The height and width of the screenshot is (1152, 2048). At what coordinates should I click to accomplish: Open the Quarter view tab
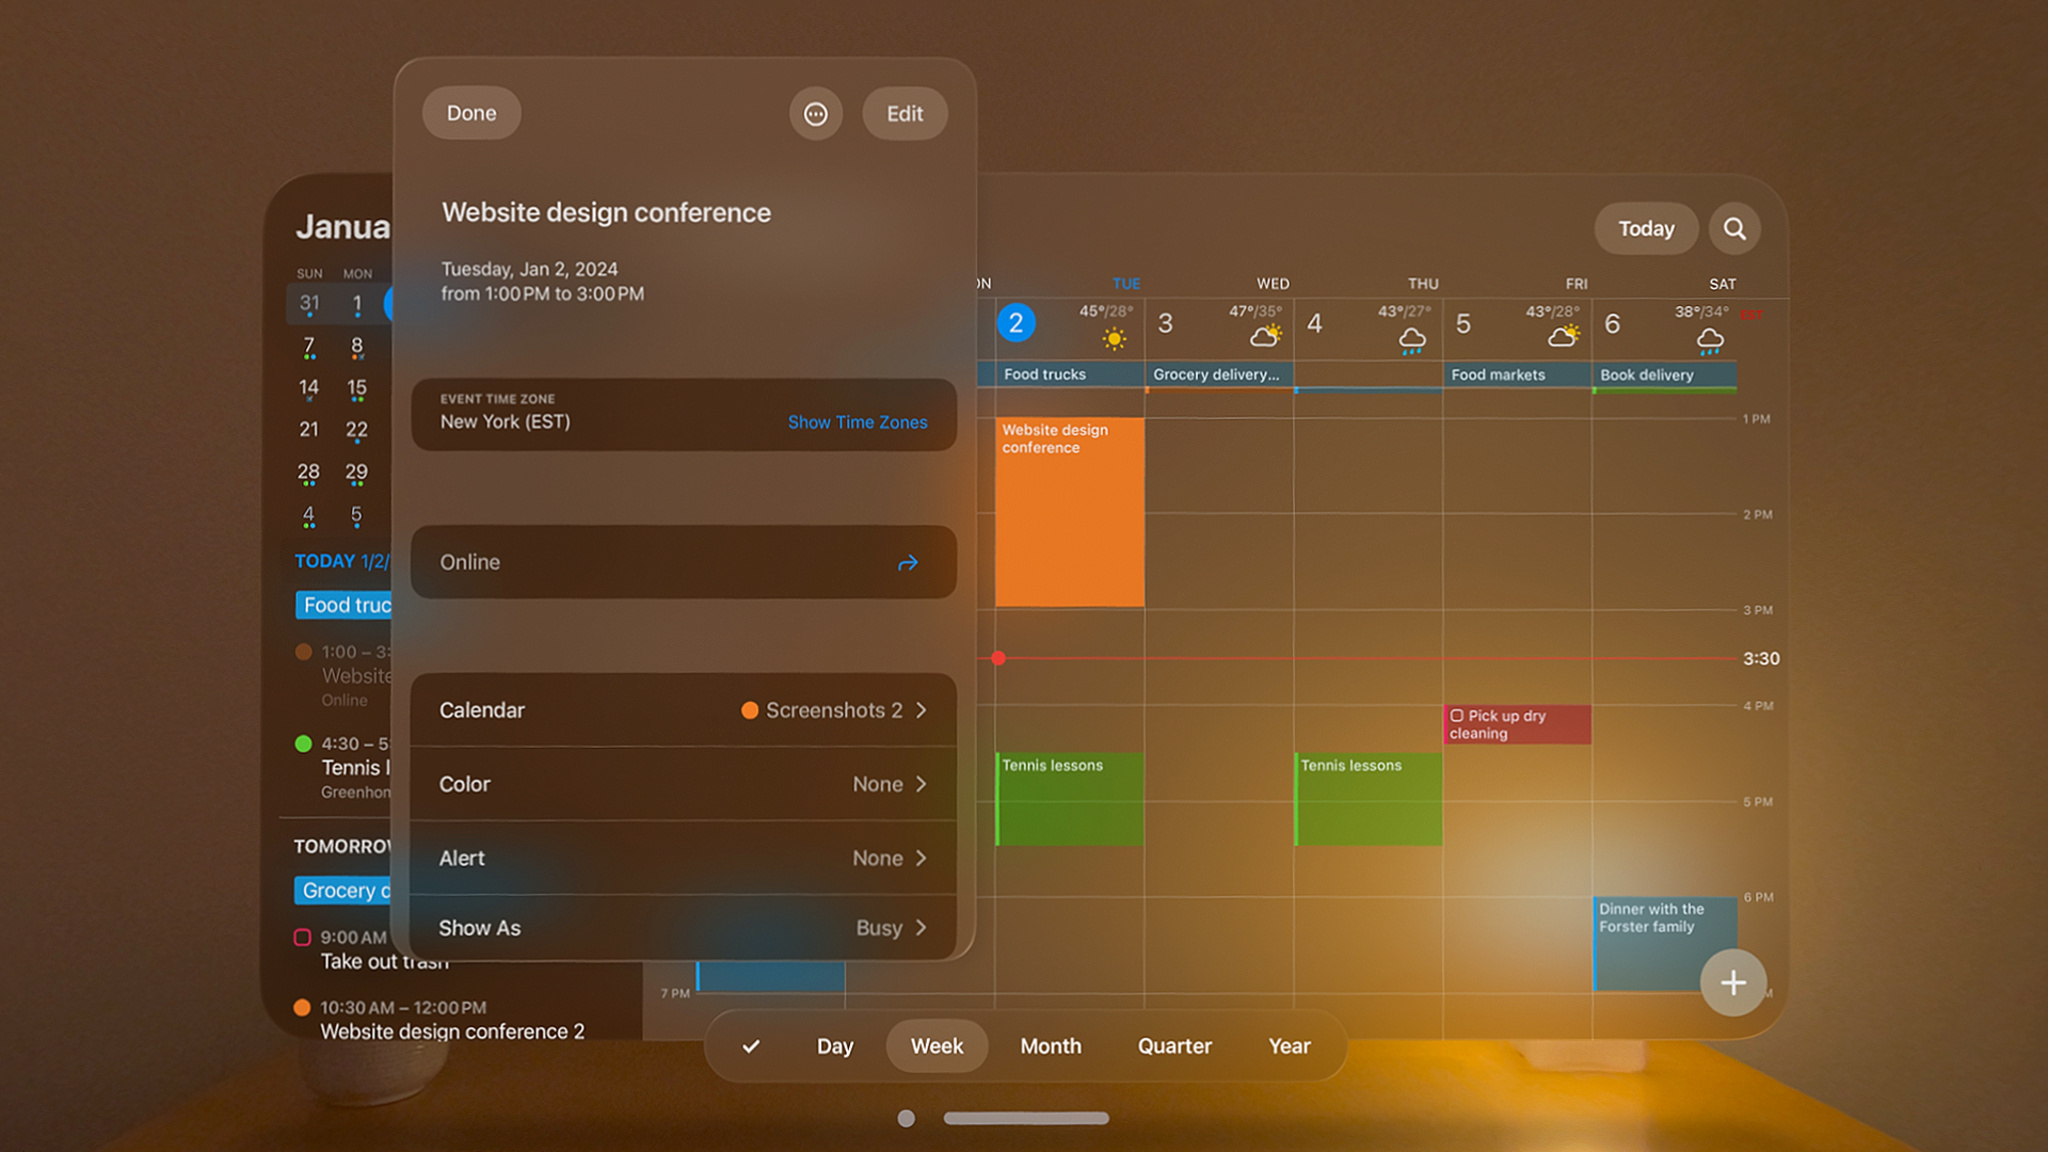tap(1173, 1045)
